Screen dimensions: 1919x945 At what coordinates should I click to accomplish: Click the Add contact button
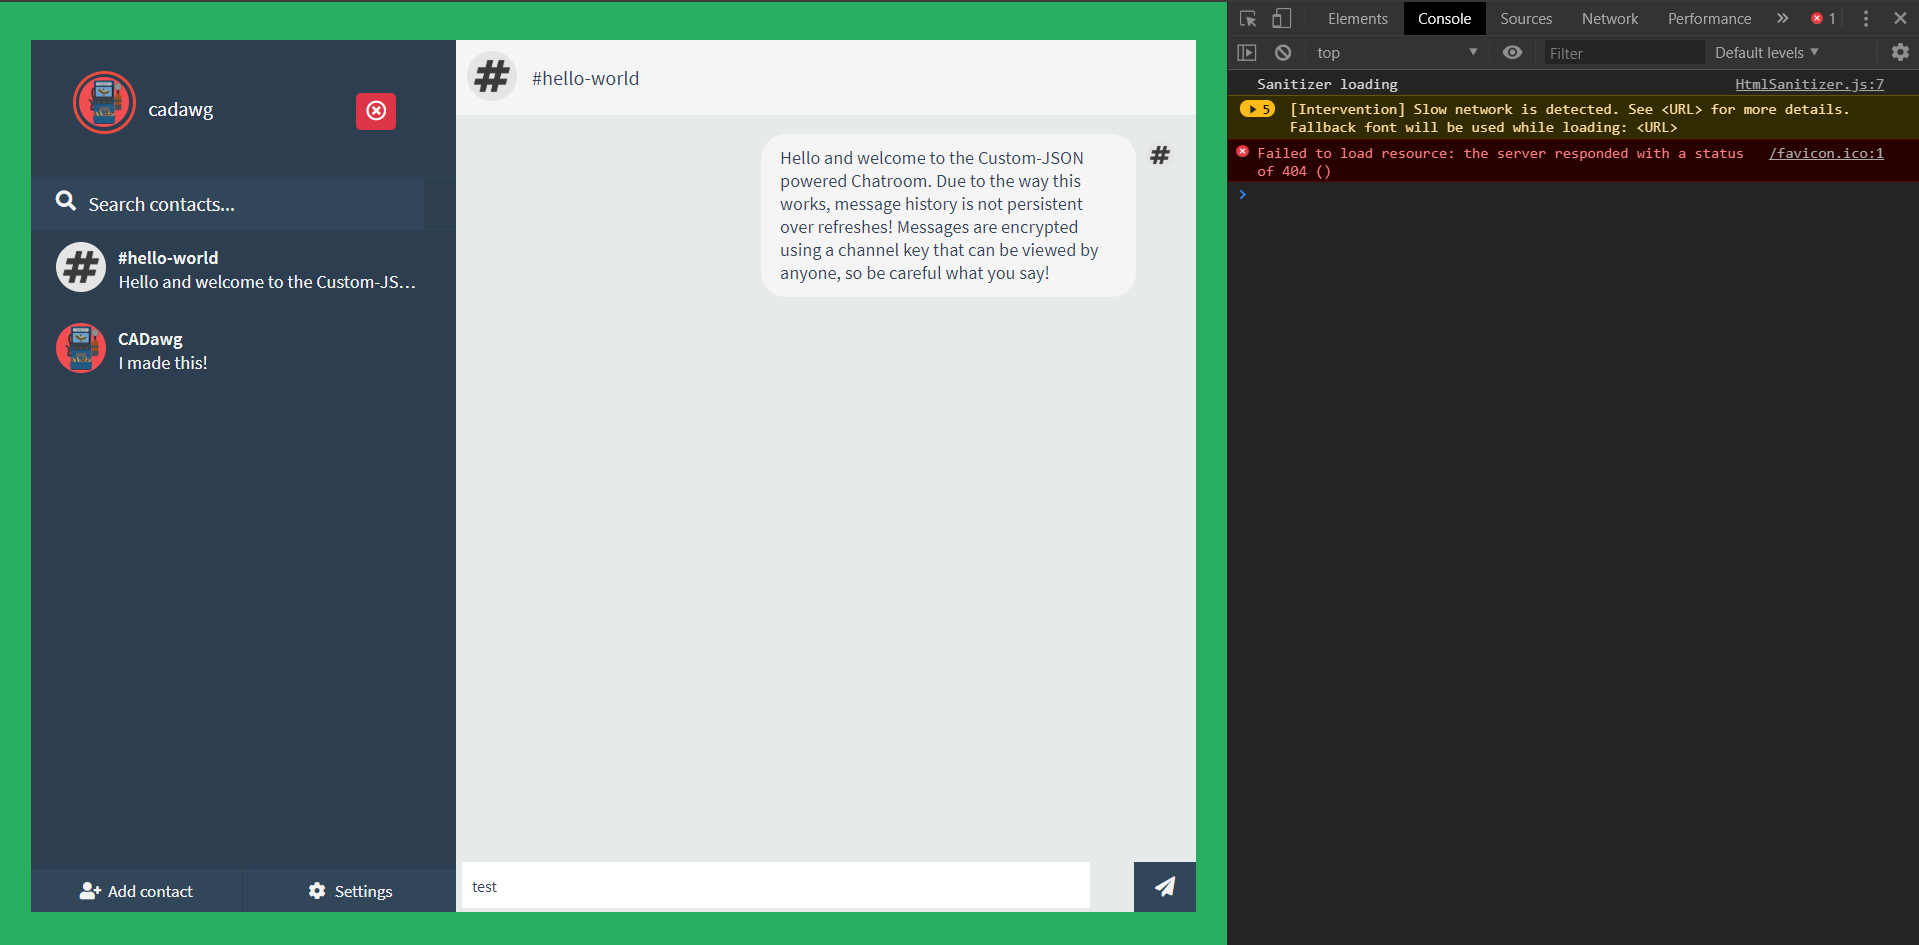137,891
